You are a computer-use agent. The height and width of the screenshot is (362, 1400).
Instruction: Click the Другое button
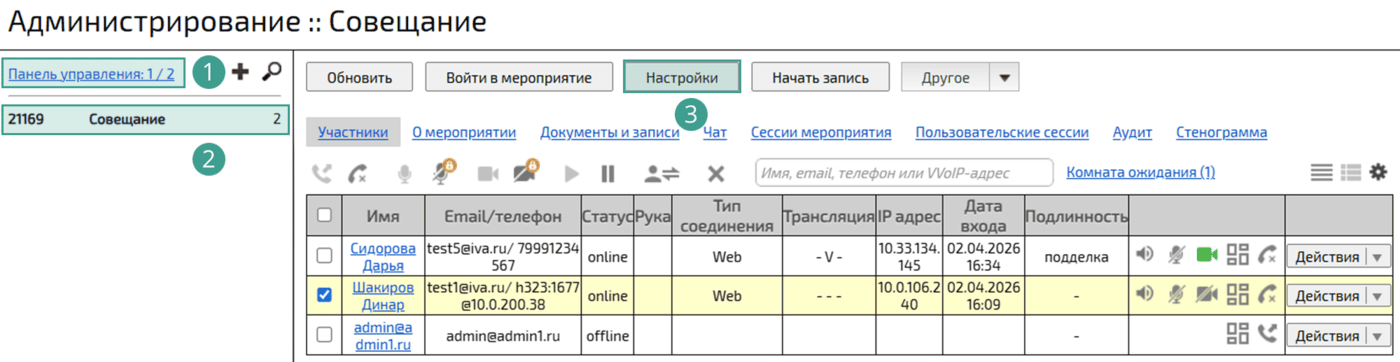click(x=945, y=77)
